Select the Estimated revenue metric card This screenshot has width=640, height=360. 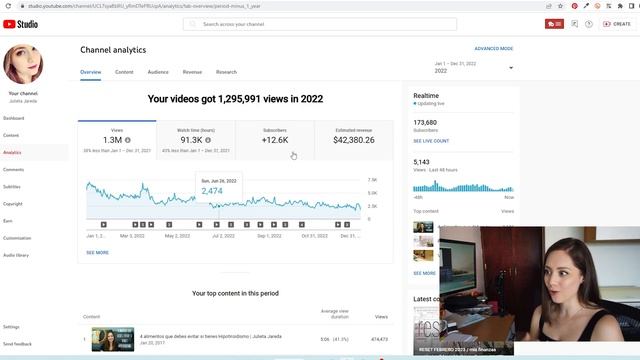click(354, 140)
